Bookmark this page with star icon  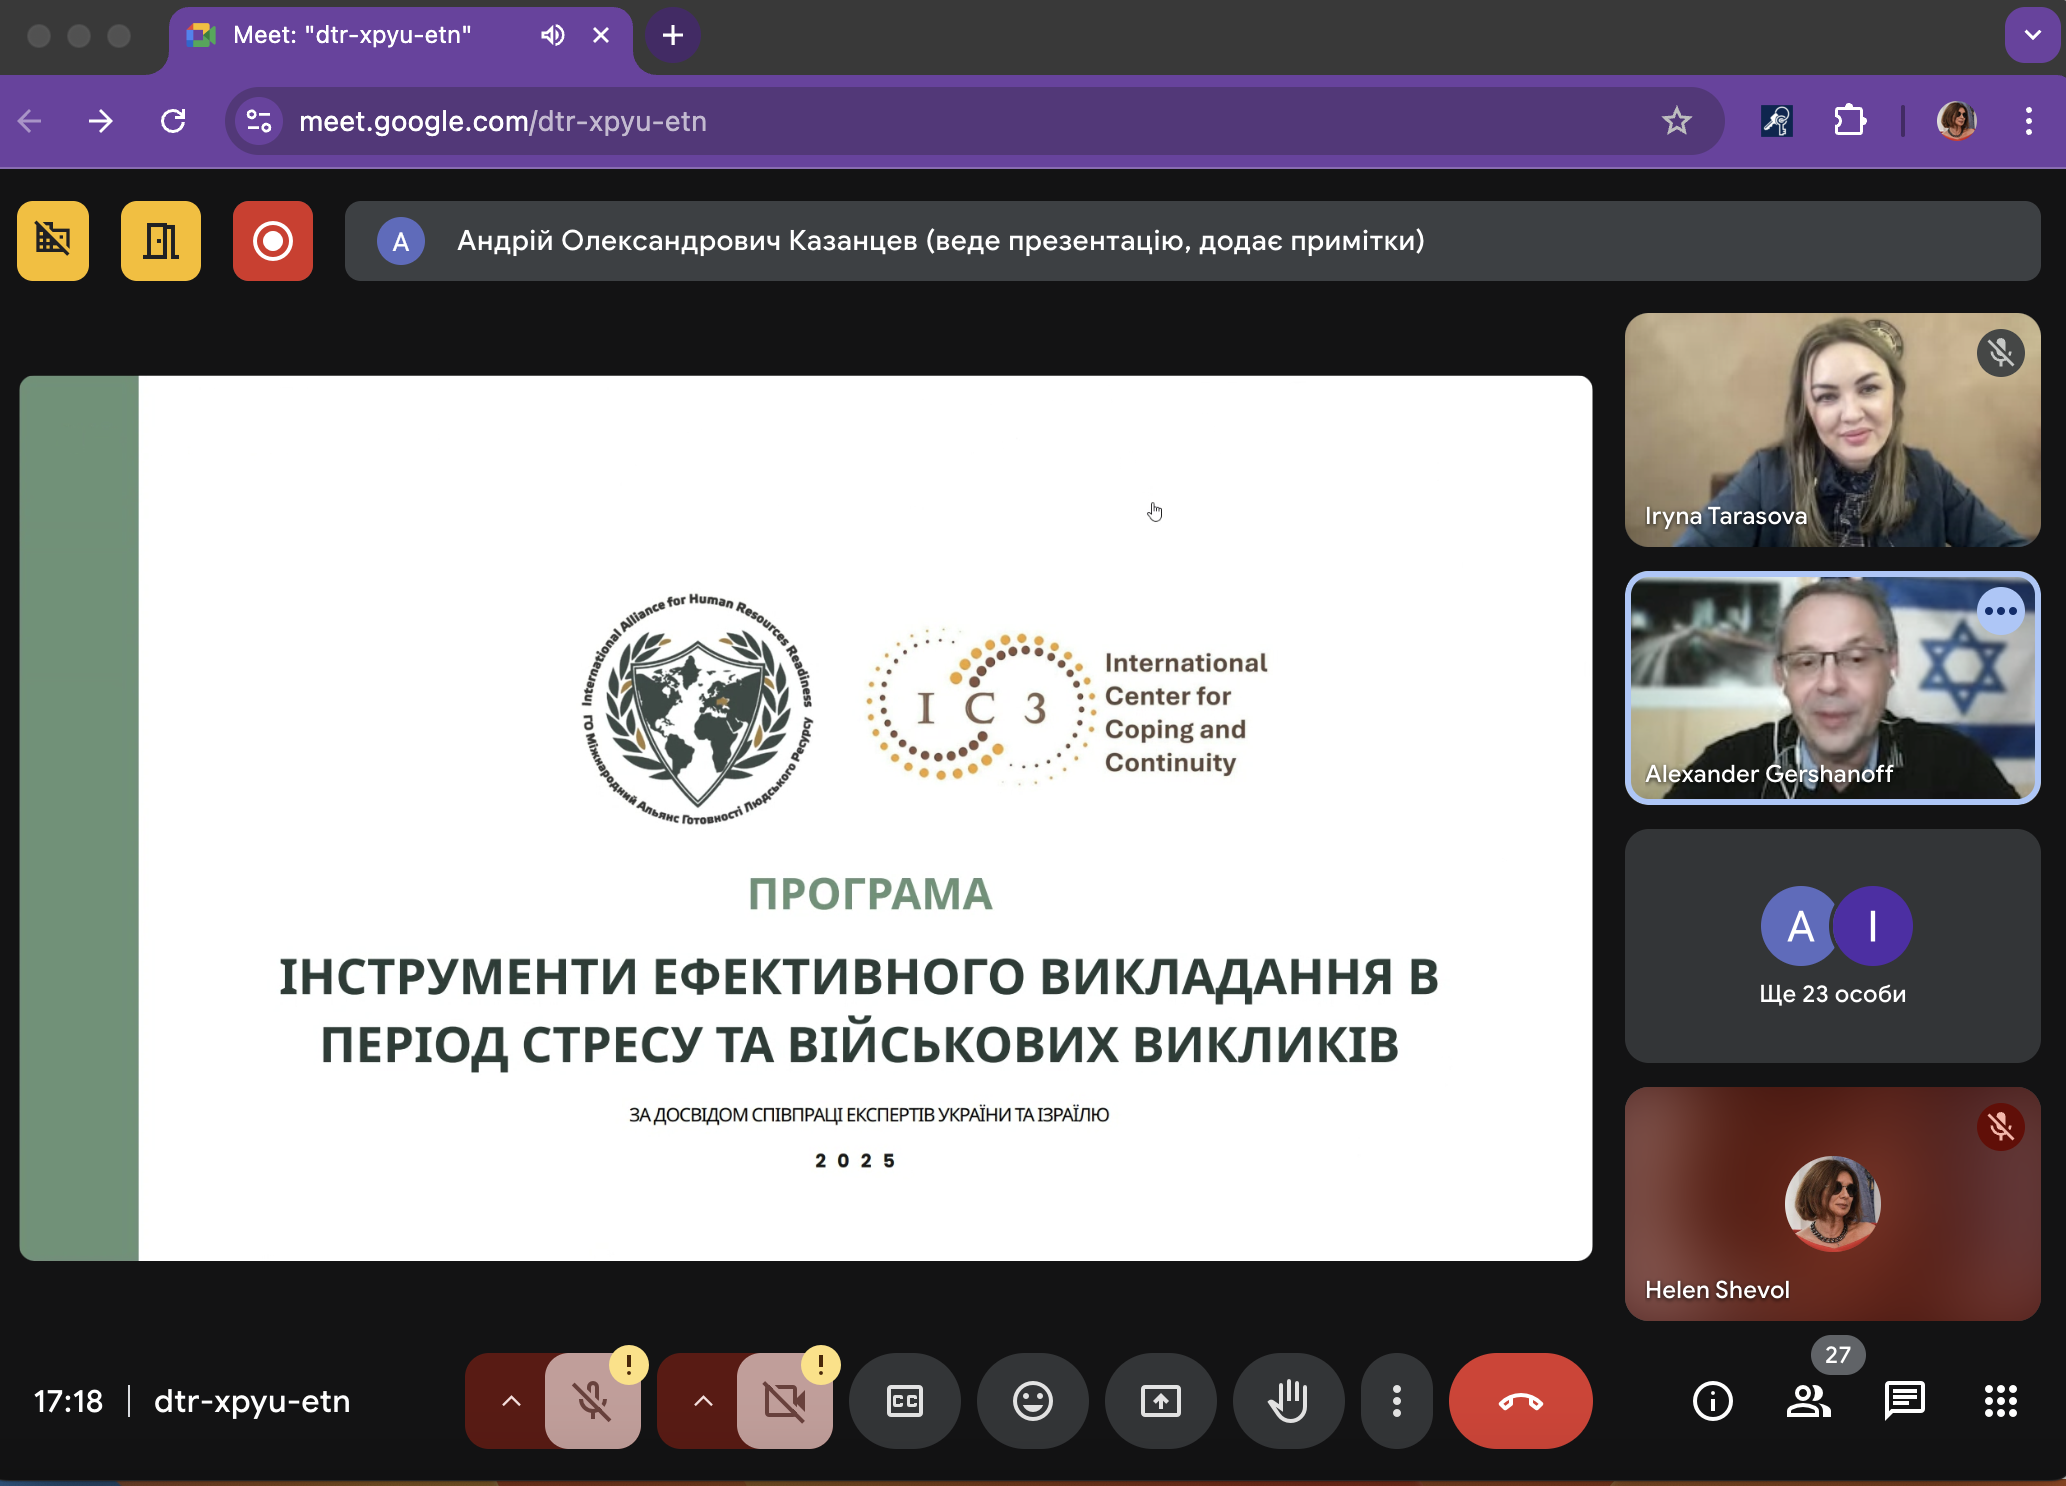coord(1677,121)
